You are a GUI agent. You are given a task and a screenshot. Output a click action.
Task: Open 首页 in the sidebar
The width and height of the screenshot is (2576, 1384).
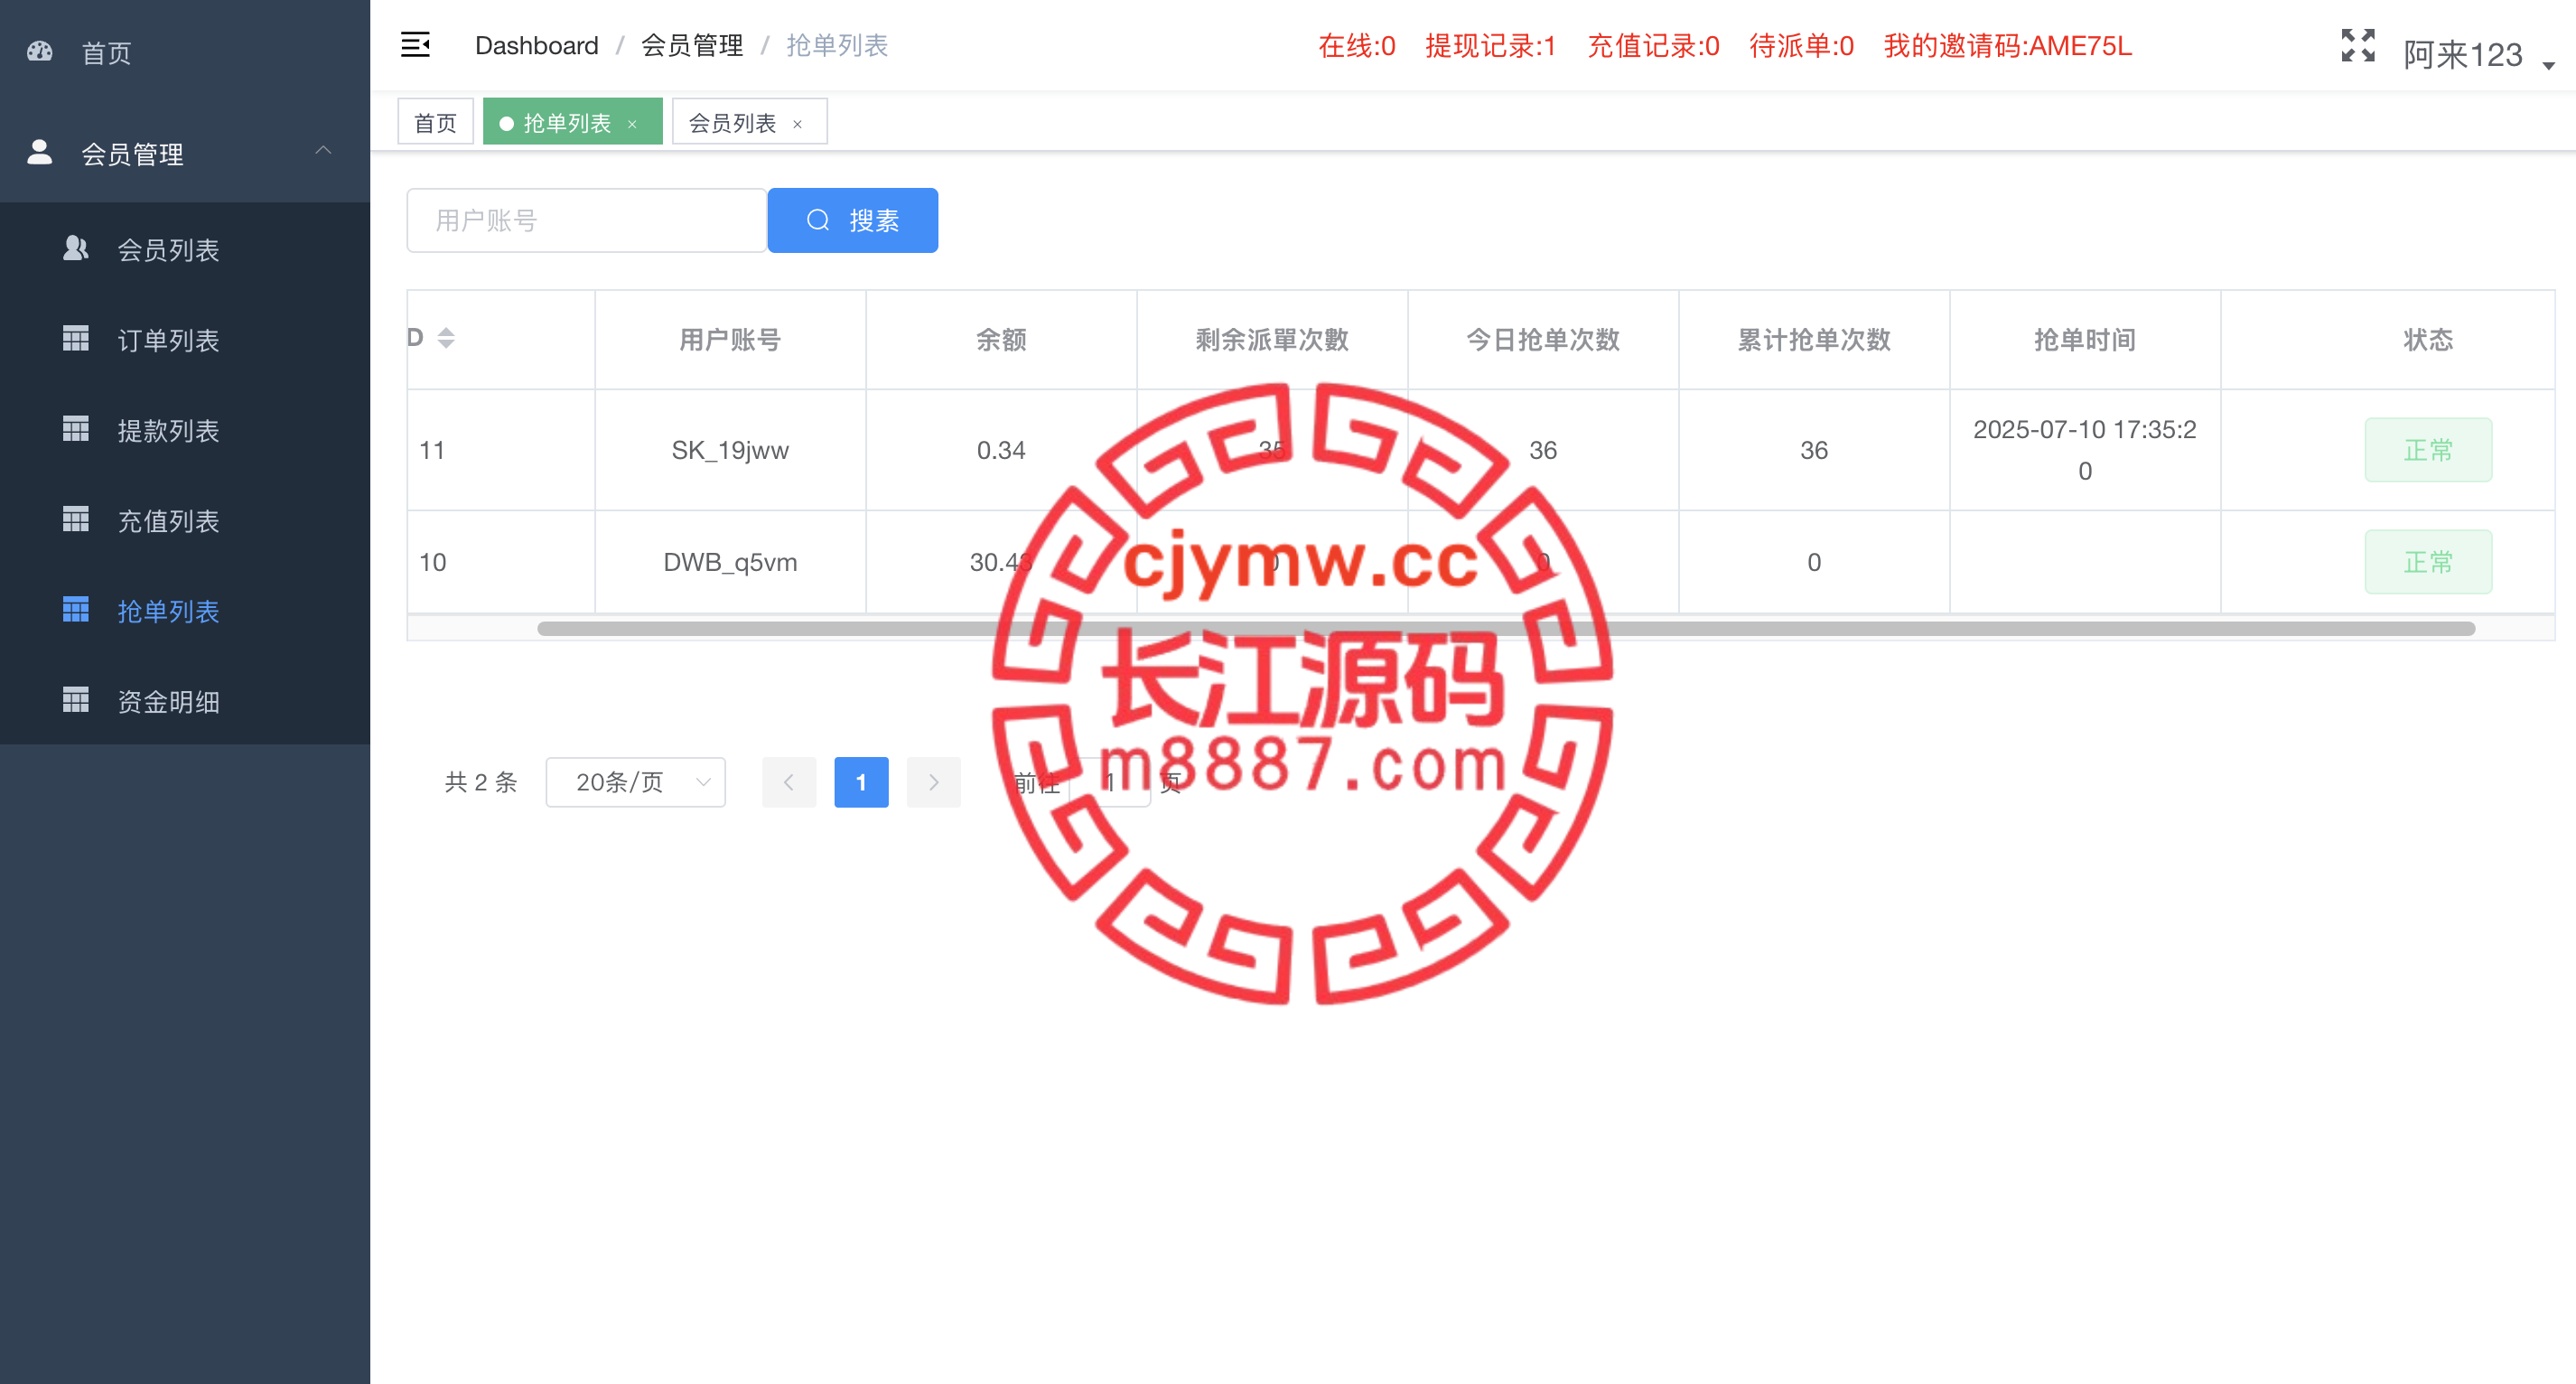tap(185, 52)
